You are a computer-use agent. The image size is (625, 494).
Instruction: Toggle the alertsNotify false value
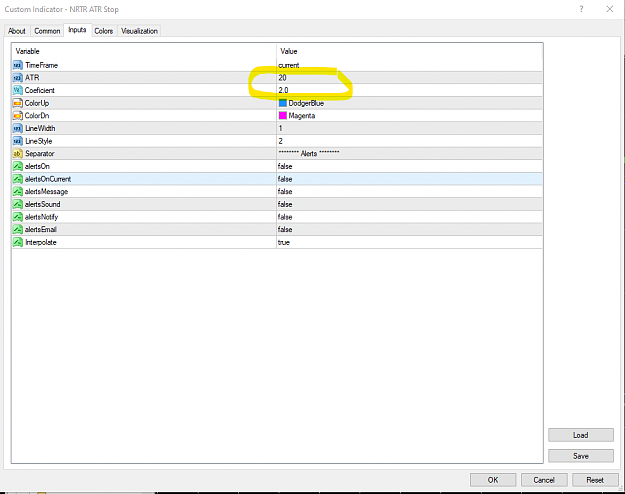[x=285, y=217]
